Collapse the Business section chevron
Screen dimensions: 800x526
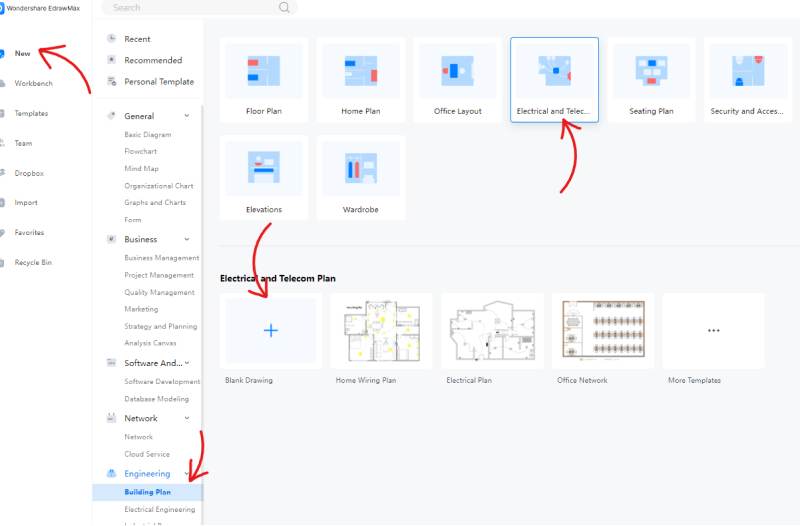point(187,239)
